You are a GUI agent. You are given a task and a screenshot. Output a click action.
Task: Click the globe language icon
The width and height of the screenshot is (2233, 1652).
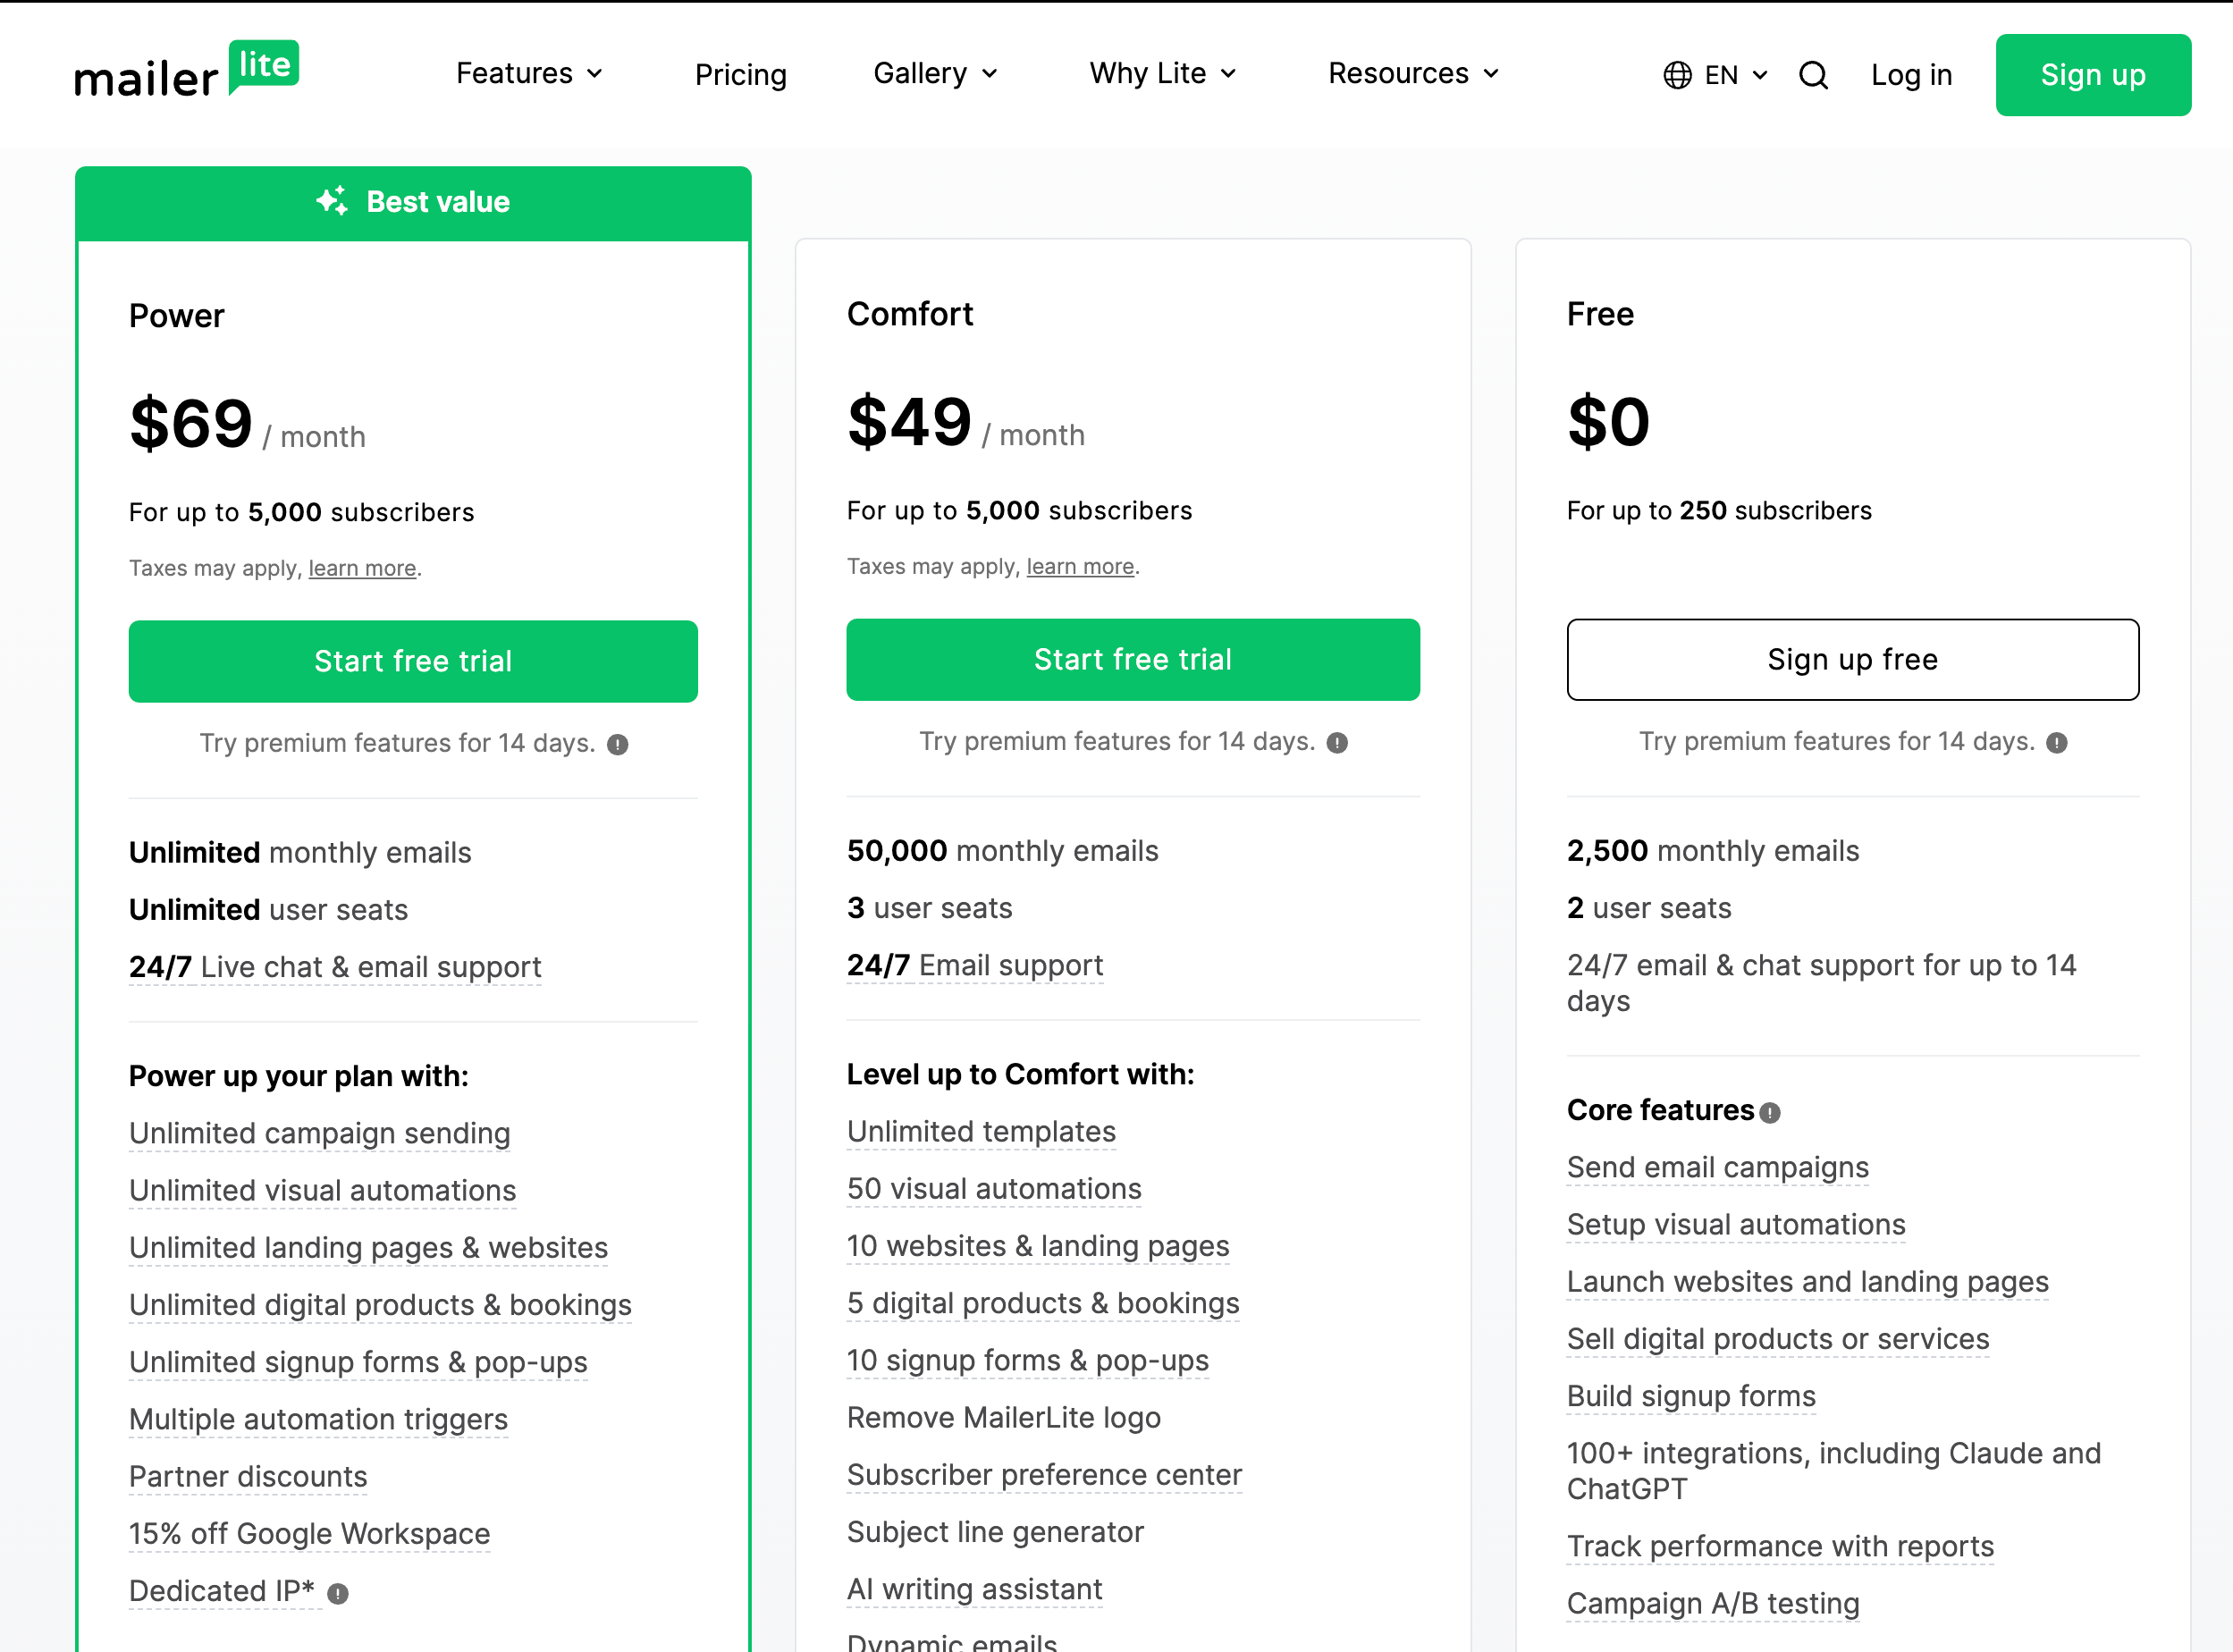tap(1677, 75)
